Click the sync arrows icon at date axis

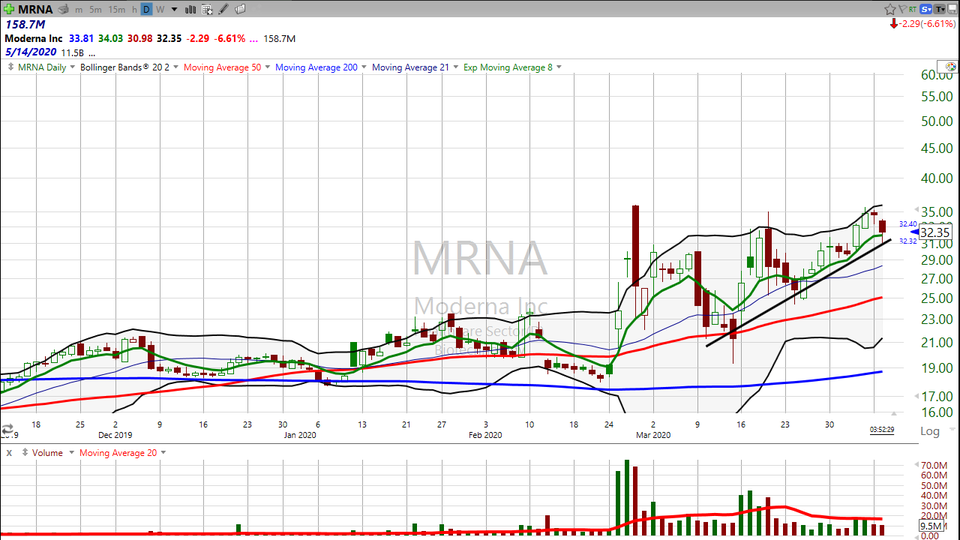coord(7,429)
